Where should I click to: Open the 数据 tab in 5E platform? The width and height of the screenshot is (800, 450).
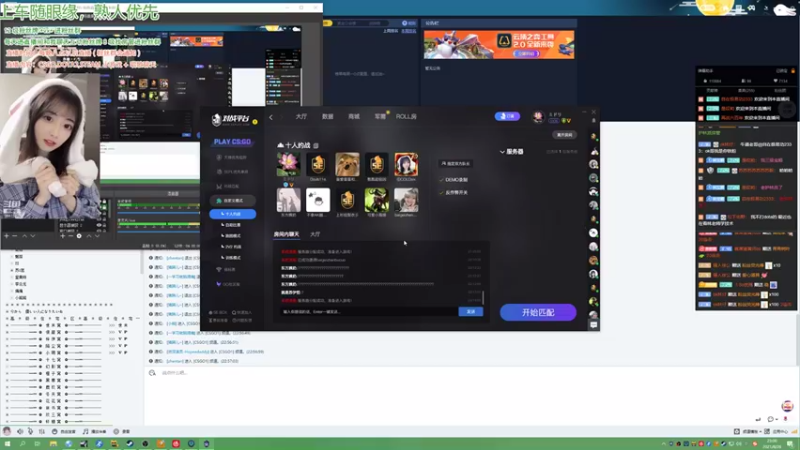[328, 116]
